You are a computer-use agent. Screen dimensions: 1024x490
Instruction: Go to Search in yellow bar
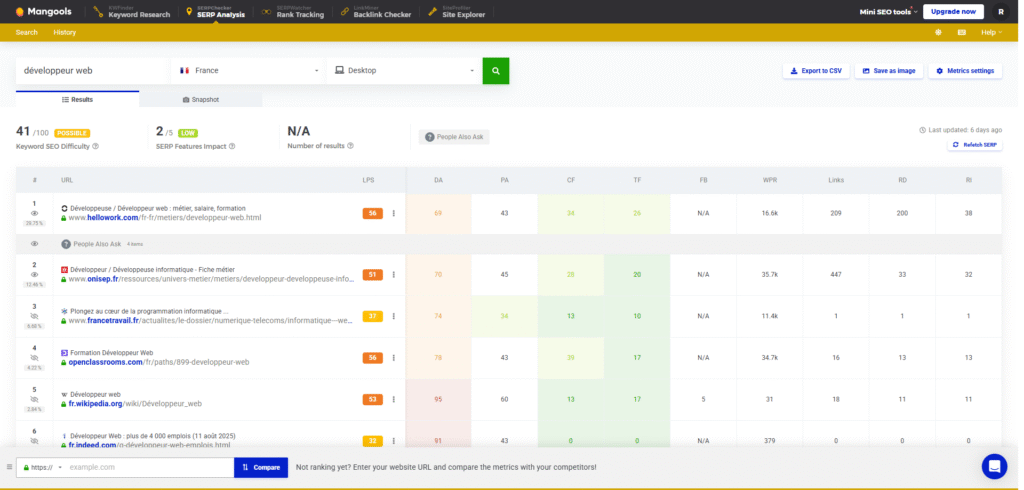pos(27,32)
